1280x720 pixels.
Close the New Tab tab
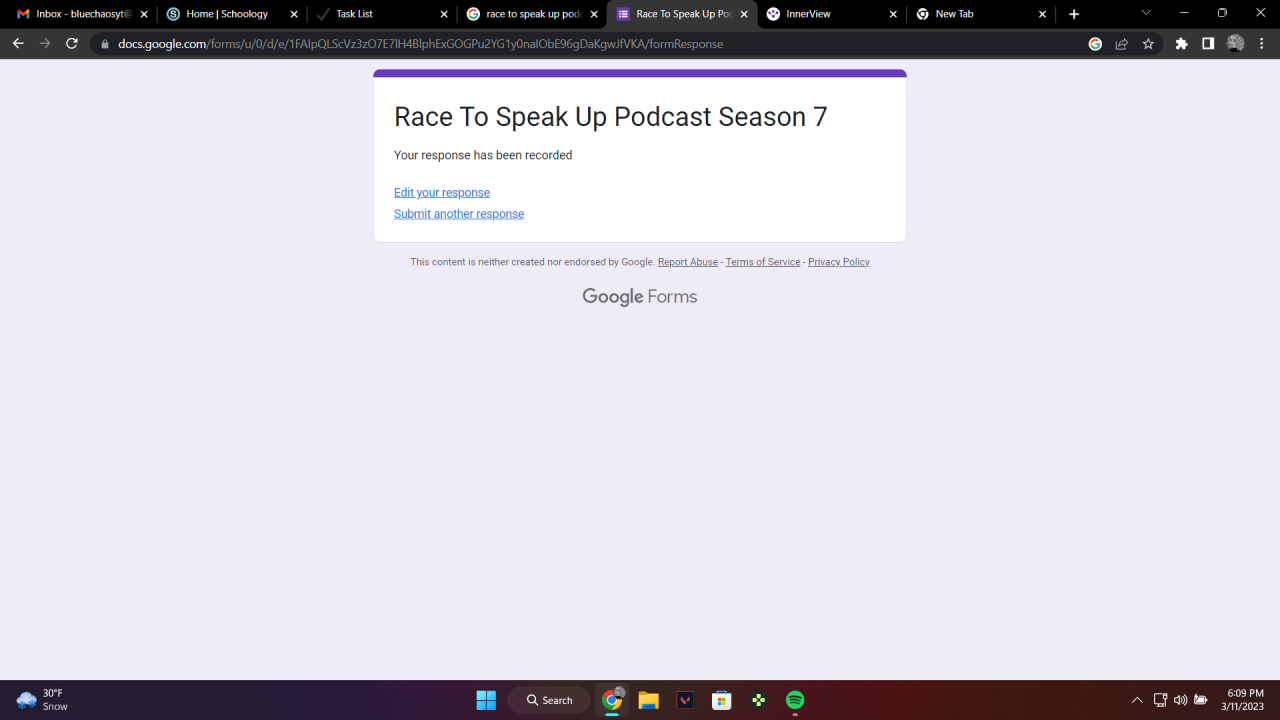click(x=1043, y=14)
